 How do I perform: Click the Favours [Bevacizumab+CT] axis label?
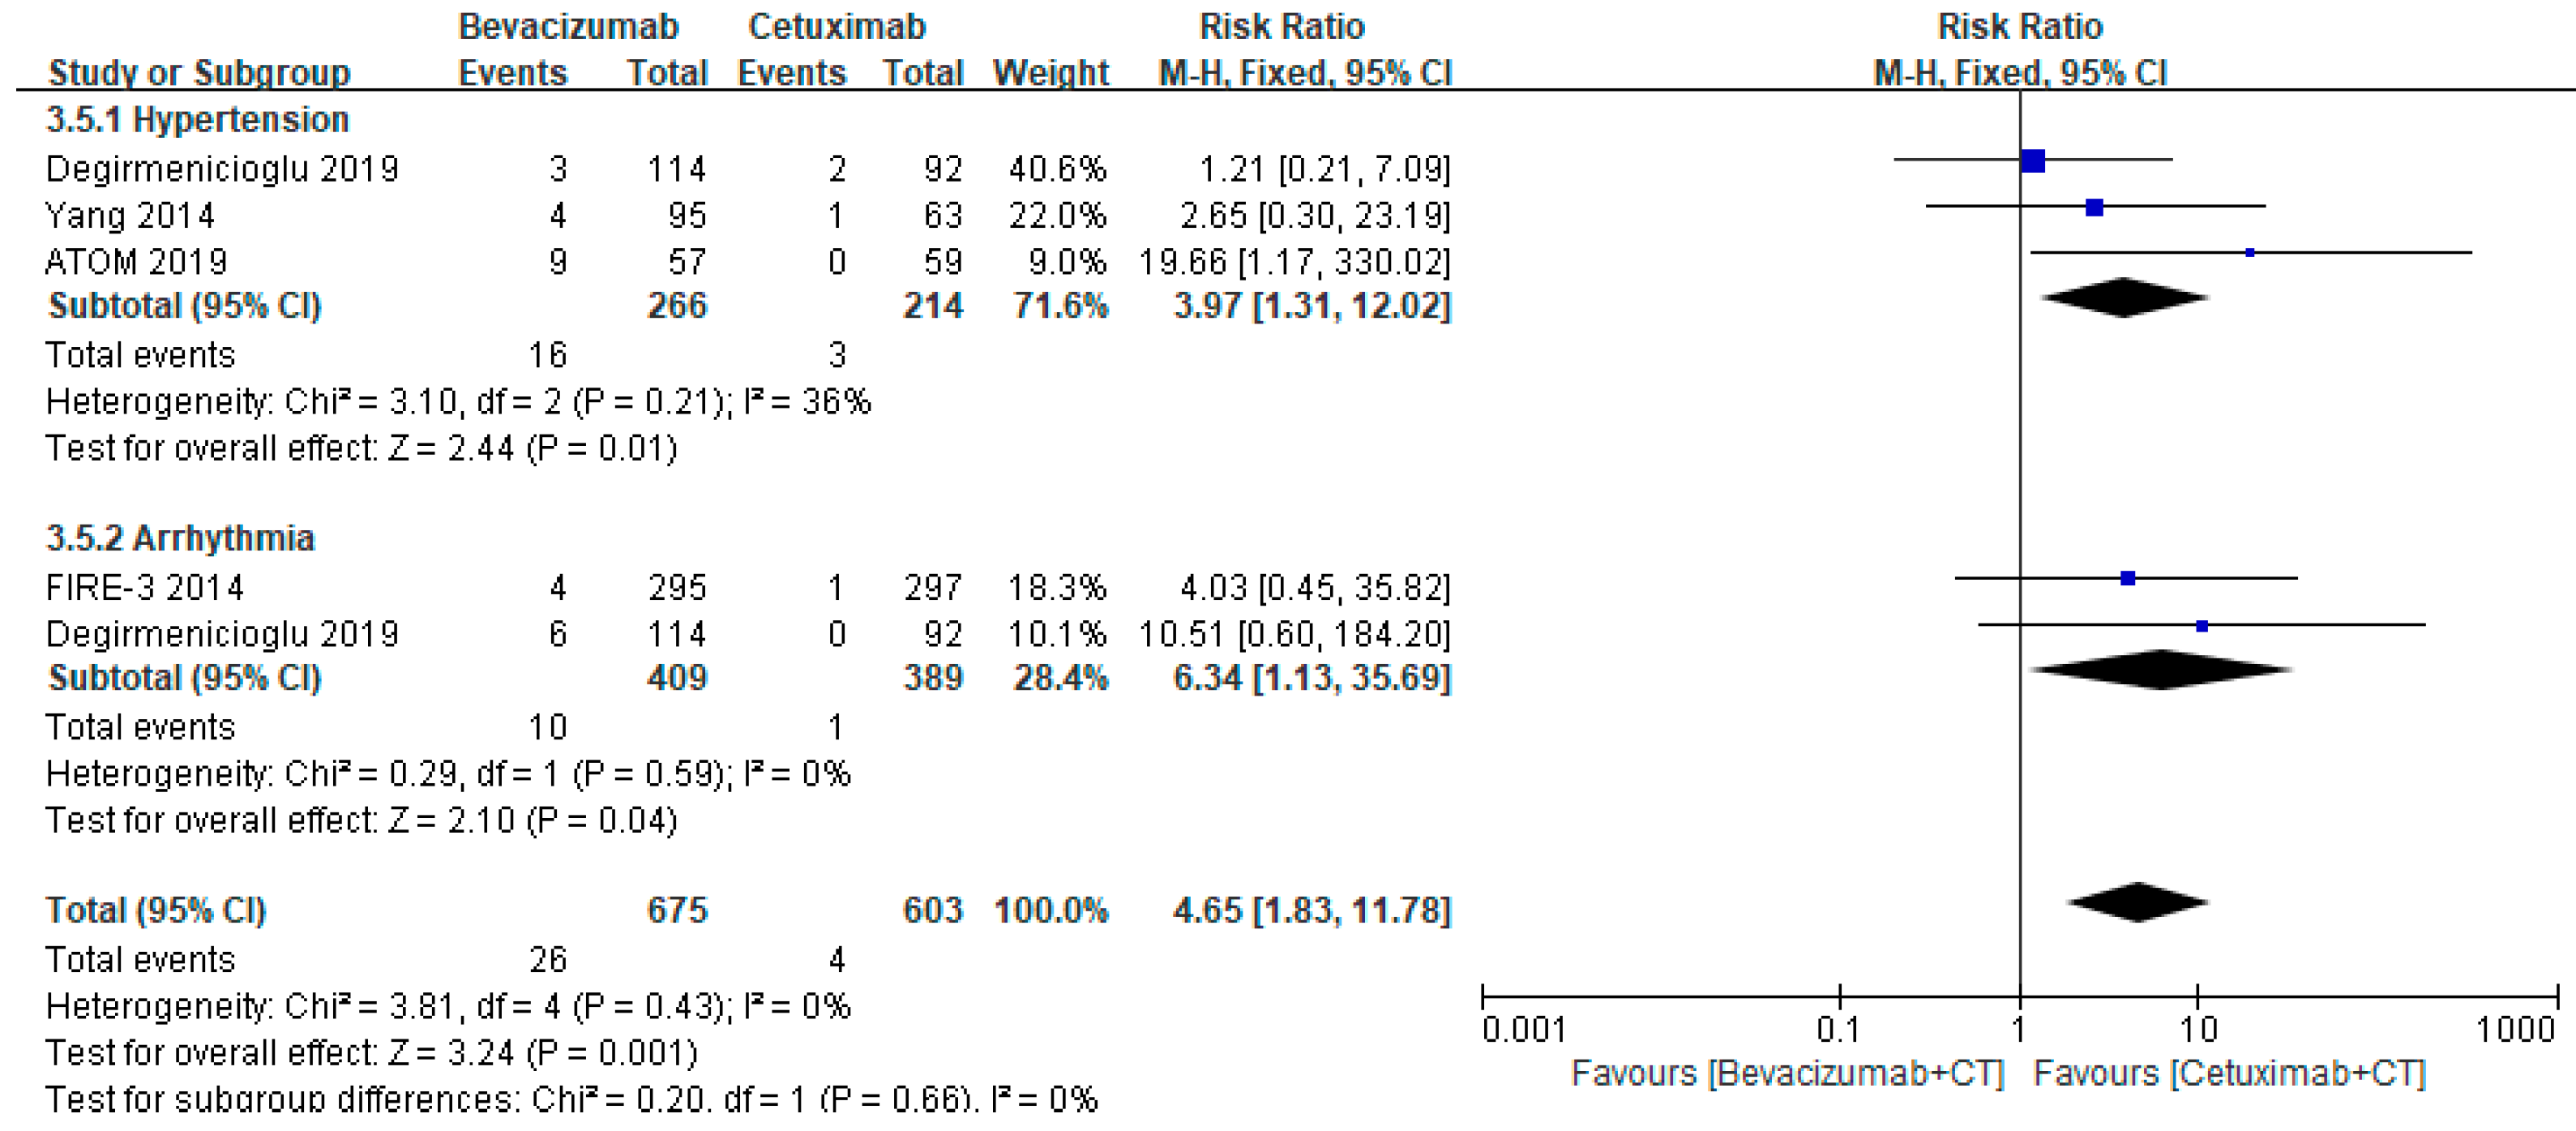coord(1788,1074)
